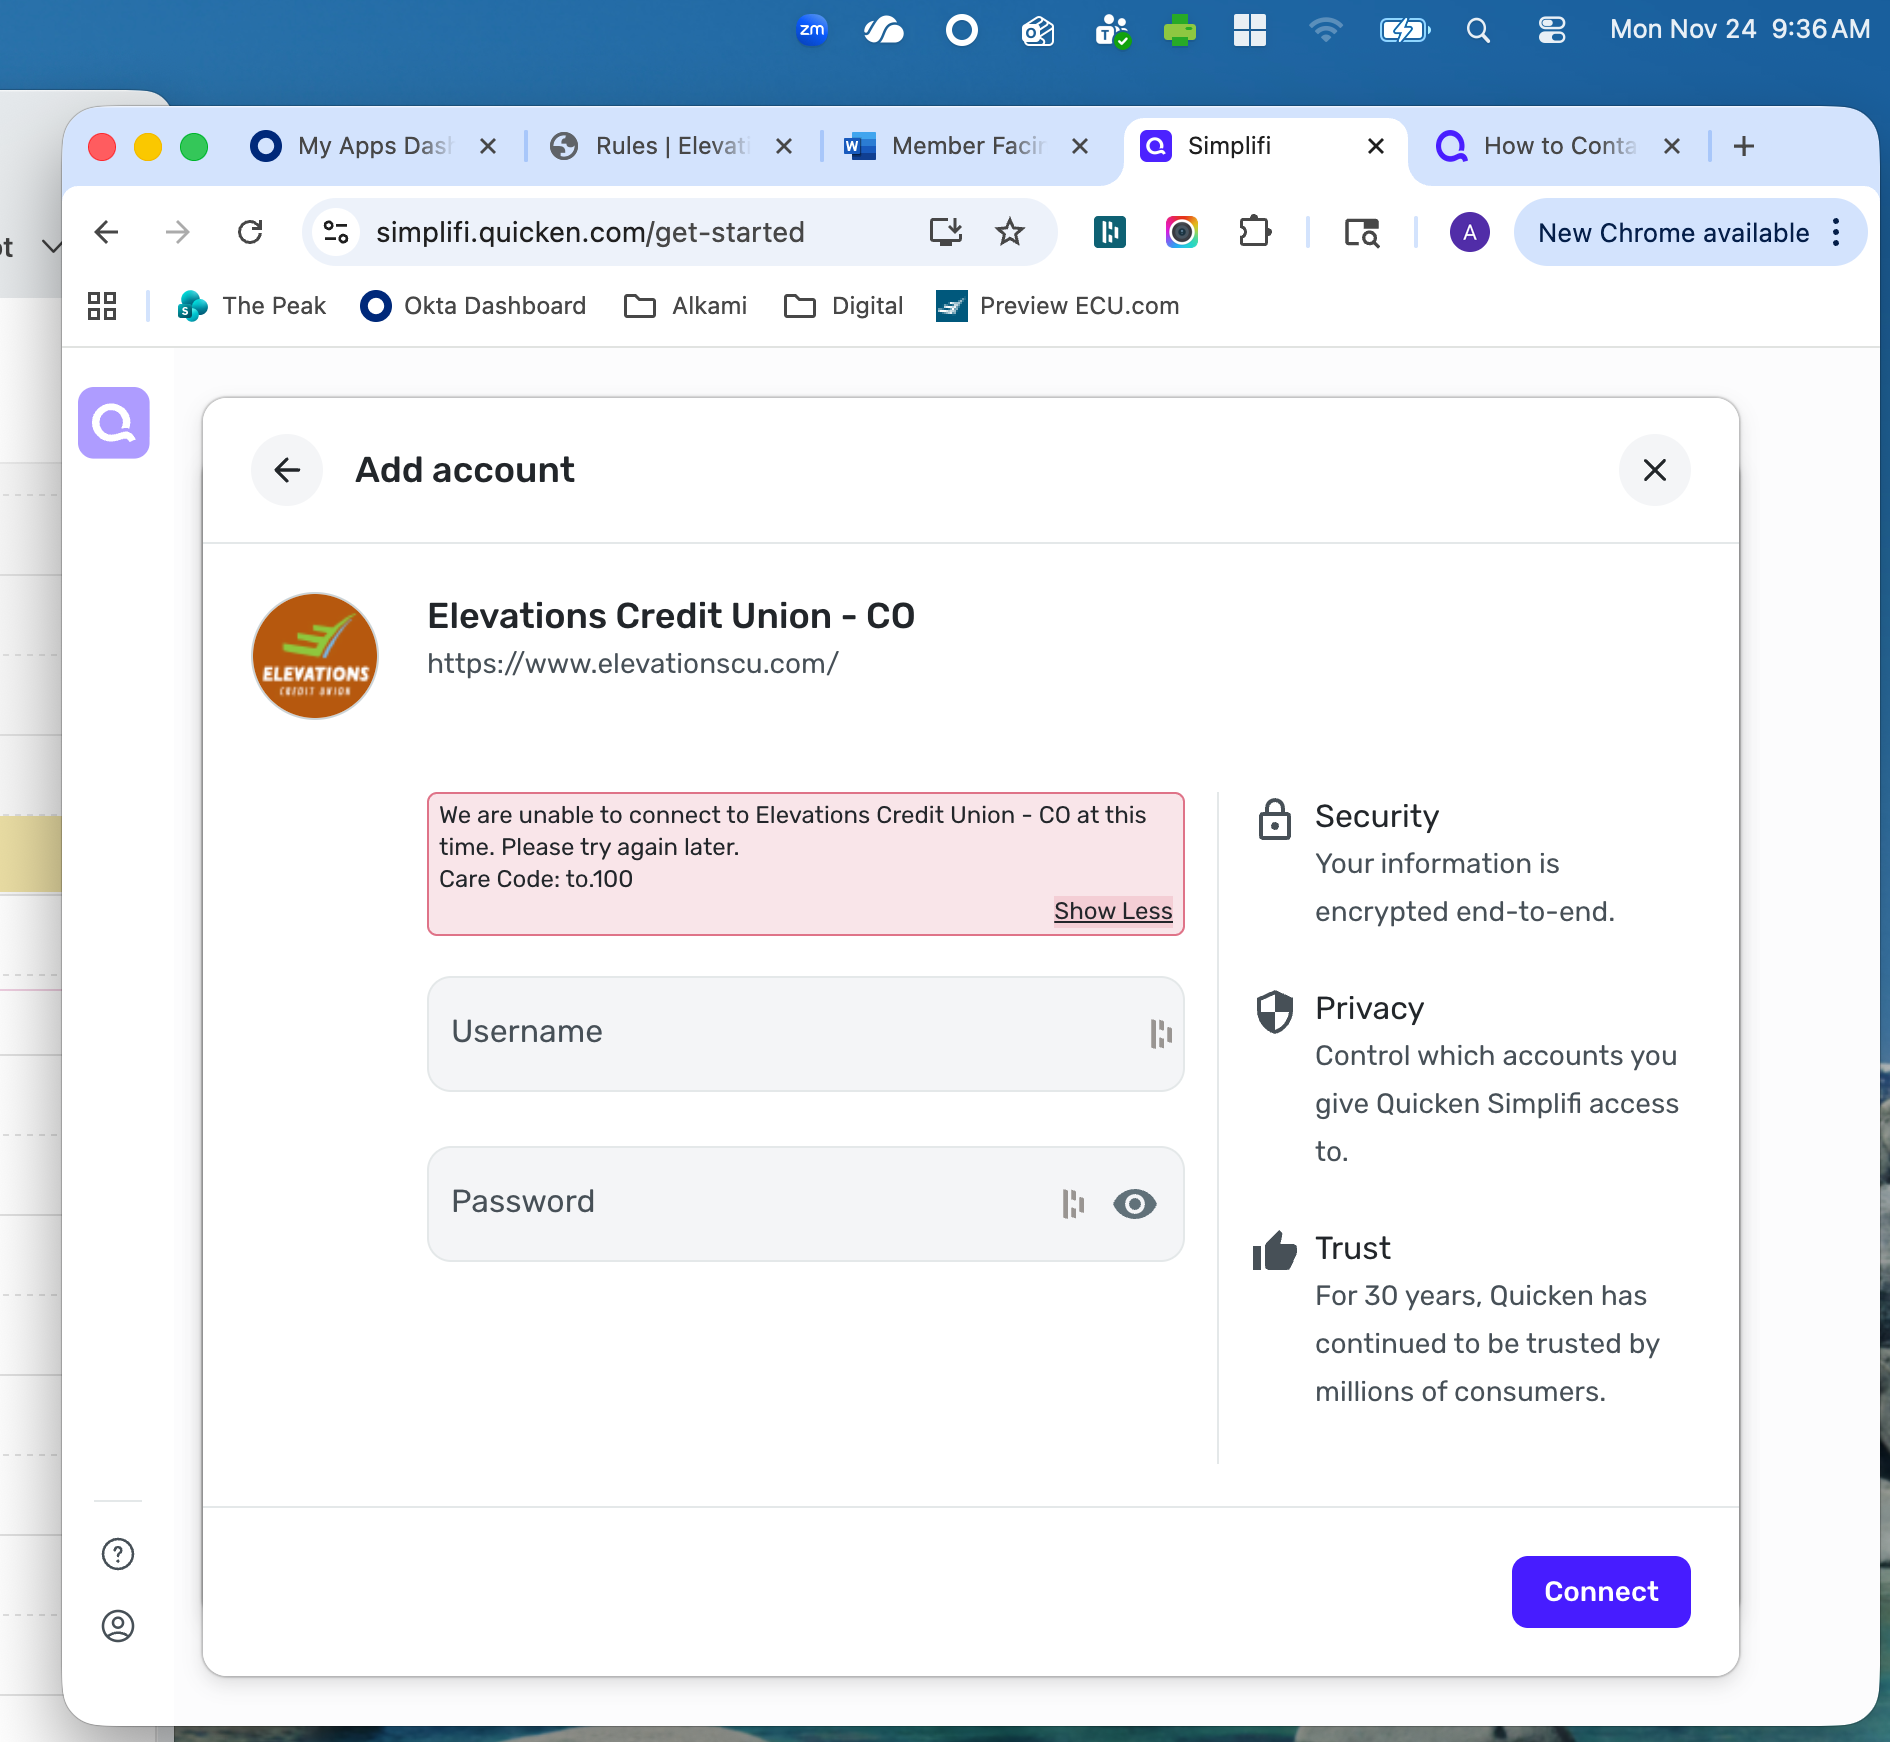Expand the chevron in the background window
This screenshot has width=1890, height=1742.
(x=52, y=246)
